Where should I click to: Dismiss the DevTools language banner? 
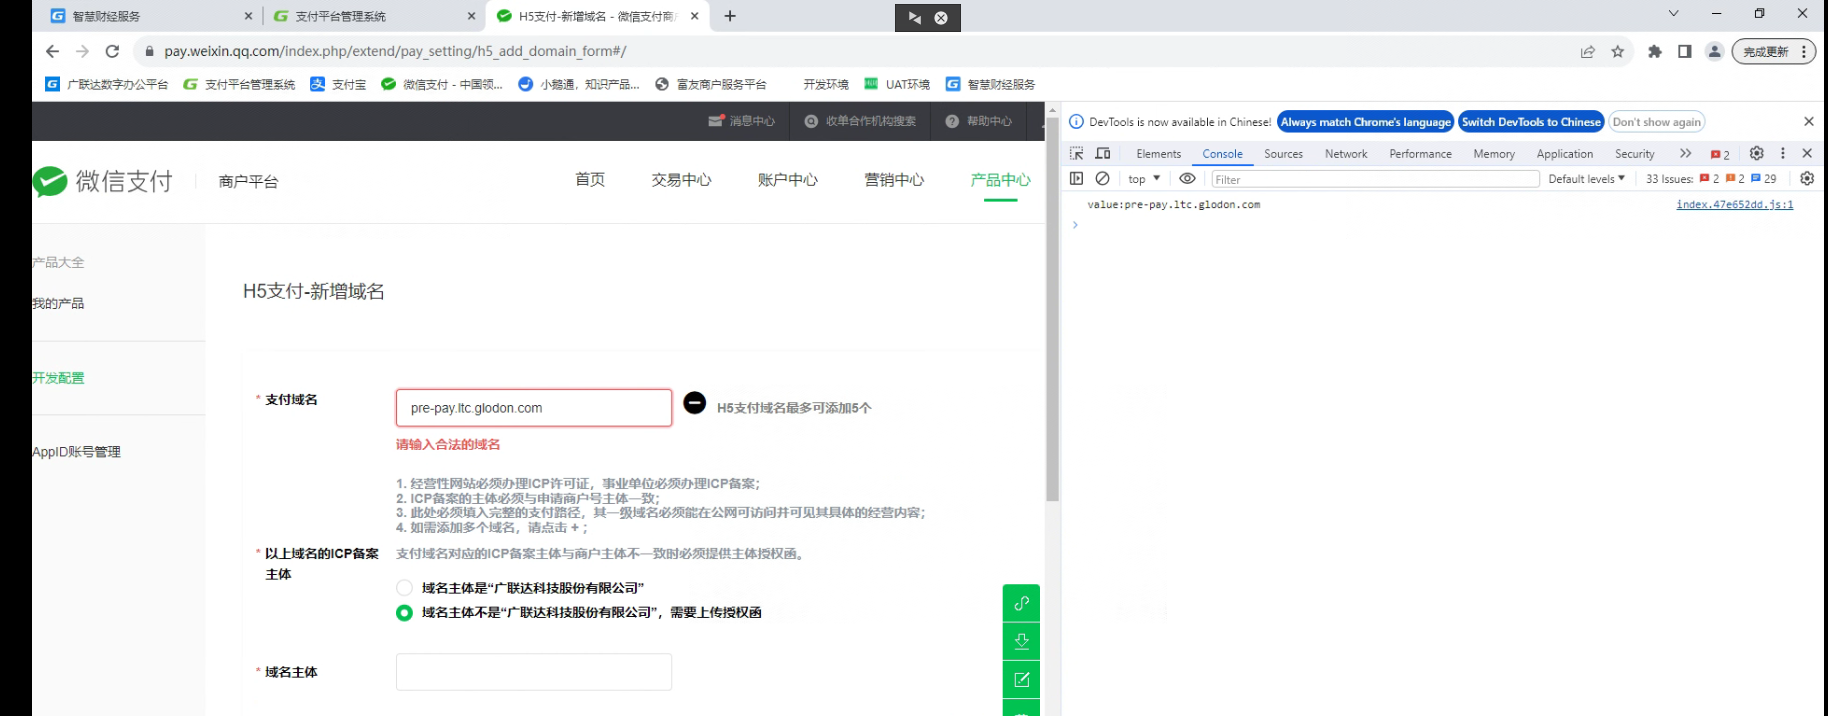[1808, 121]
